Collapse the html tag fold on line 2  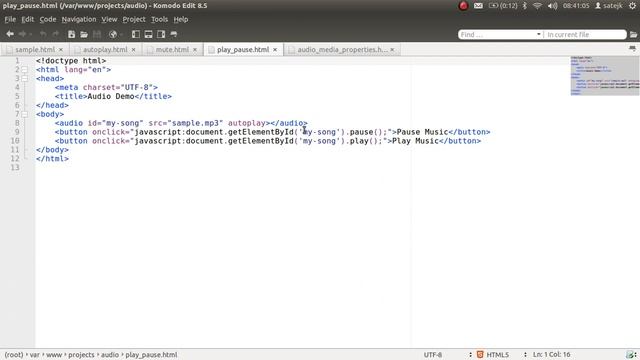click(x=25, y=70)
